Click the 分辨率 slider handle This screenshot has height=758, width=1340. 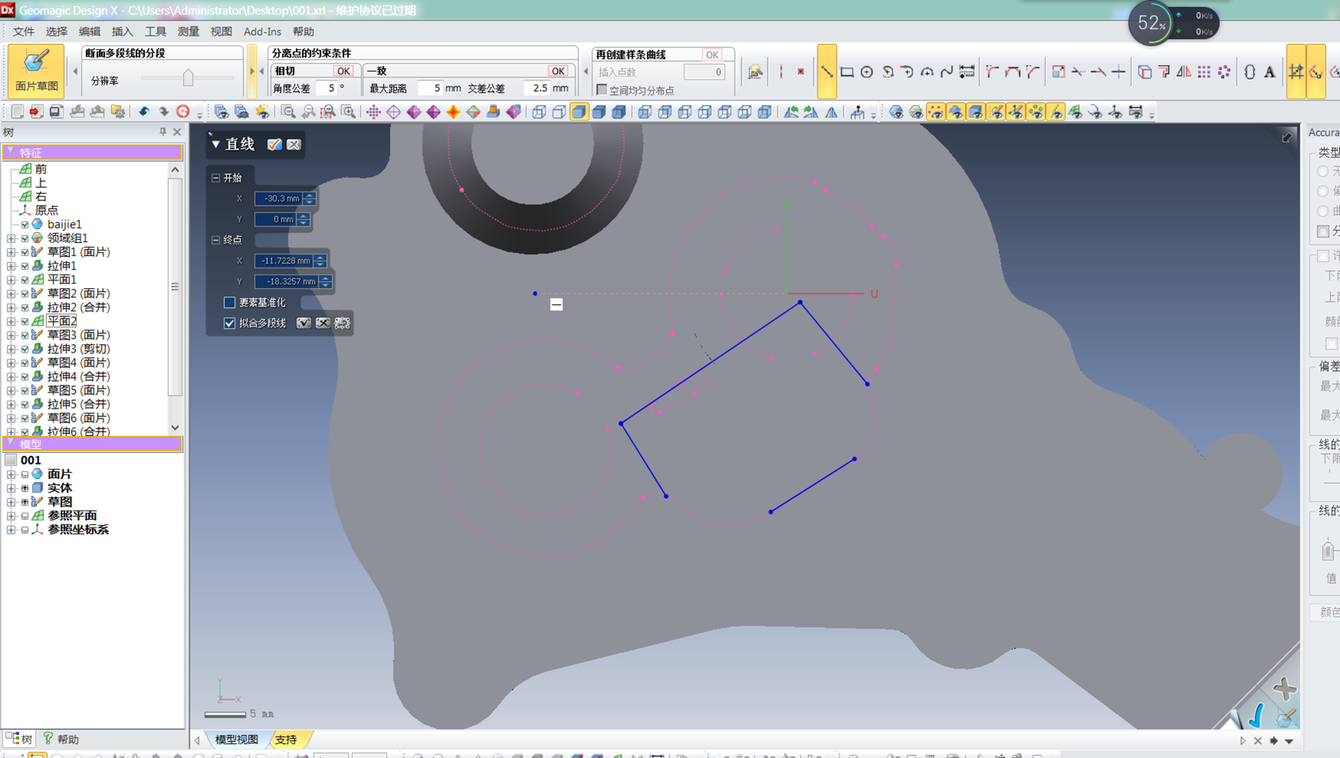pos(188,78)
